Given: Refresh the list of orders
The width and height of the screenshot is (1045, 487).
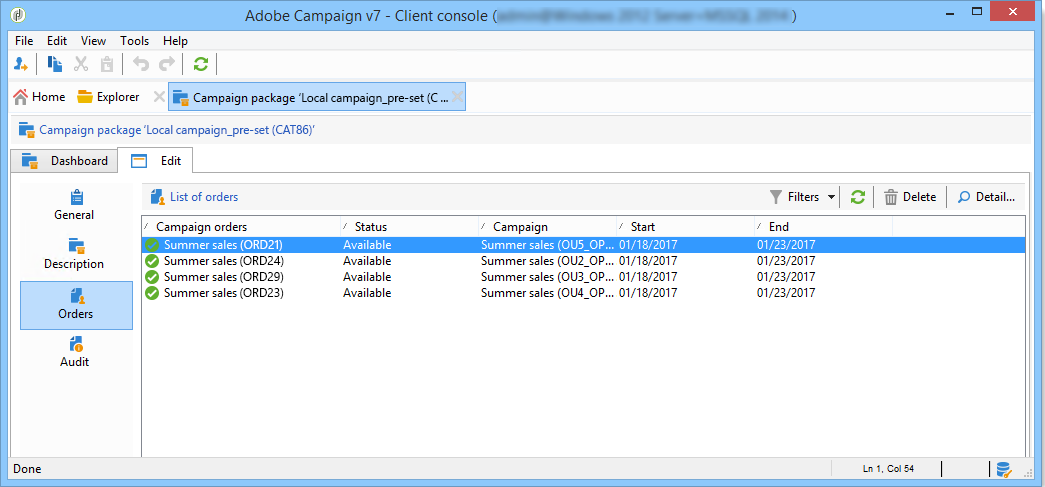Looking at the screenshot, I should [858, 197].
